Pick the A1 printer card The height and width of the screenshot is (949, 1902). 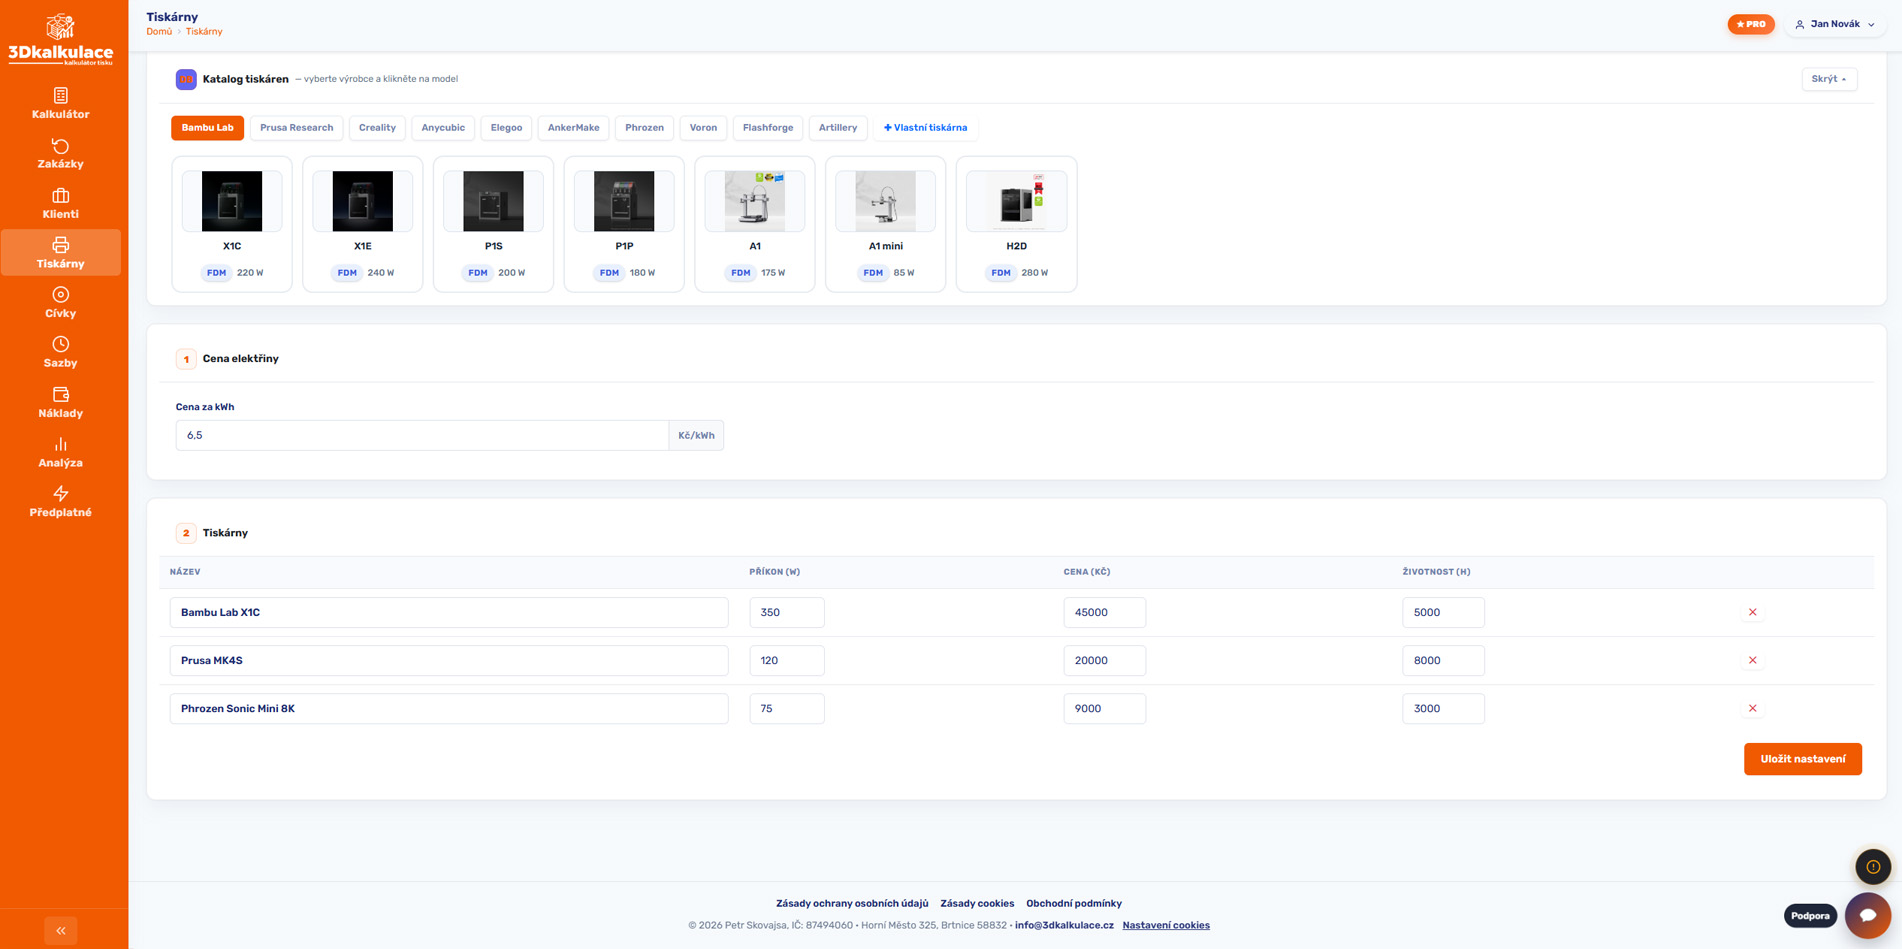coord(755,224)
